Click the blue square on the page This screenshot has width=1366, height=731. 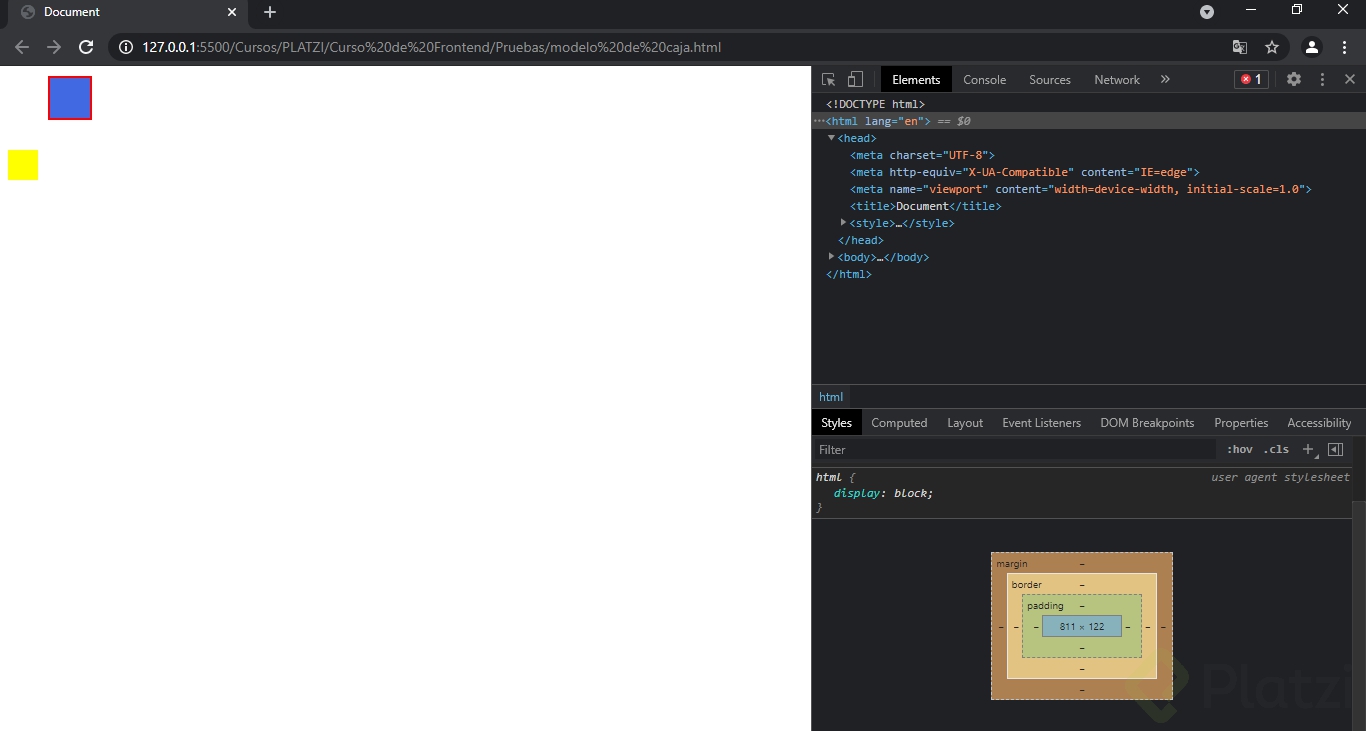tap(70, 98)
